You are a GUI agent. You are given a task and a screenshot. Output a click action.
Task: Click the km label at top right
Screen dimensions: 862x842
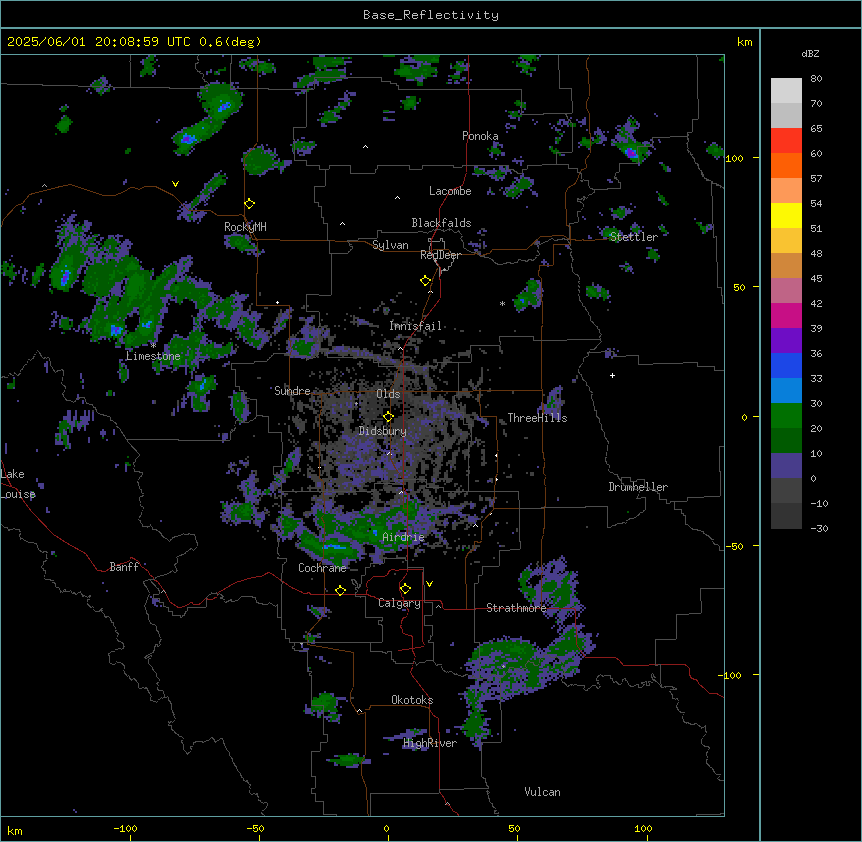[745, 42]
